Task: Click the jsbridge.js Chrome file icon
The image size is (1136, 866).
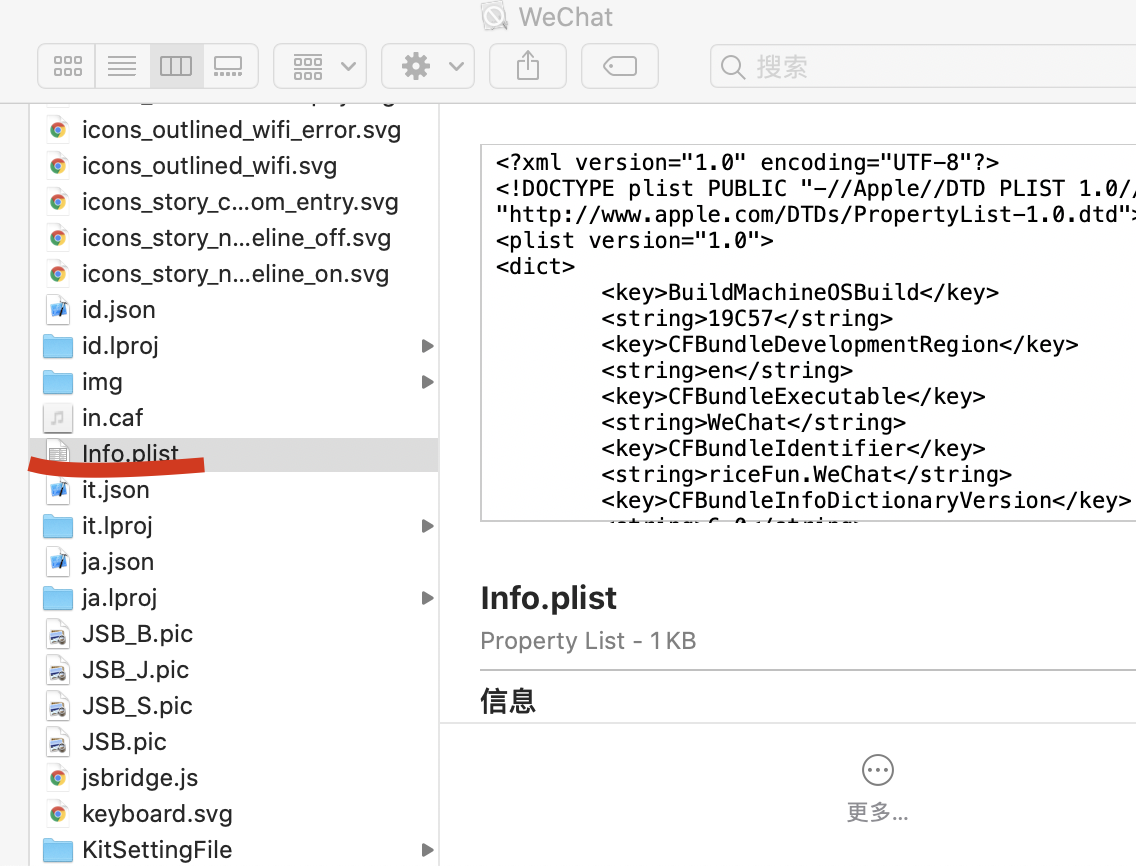Action: click(x=58, y=778)
